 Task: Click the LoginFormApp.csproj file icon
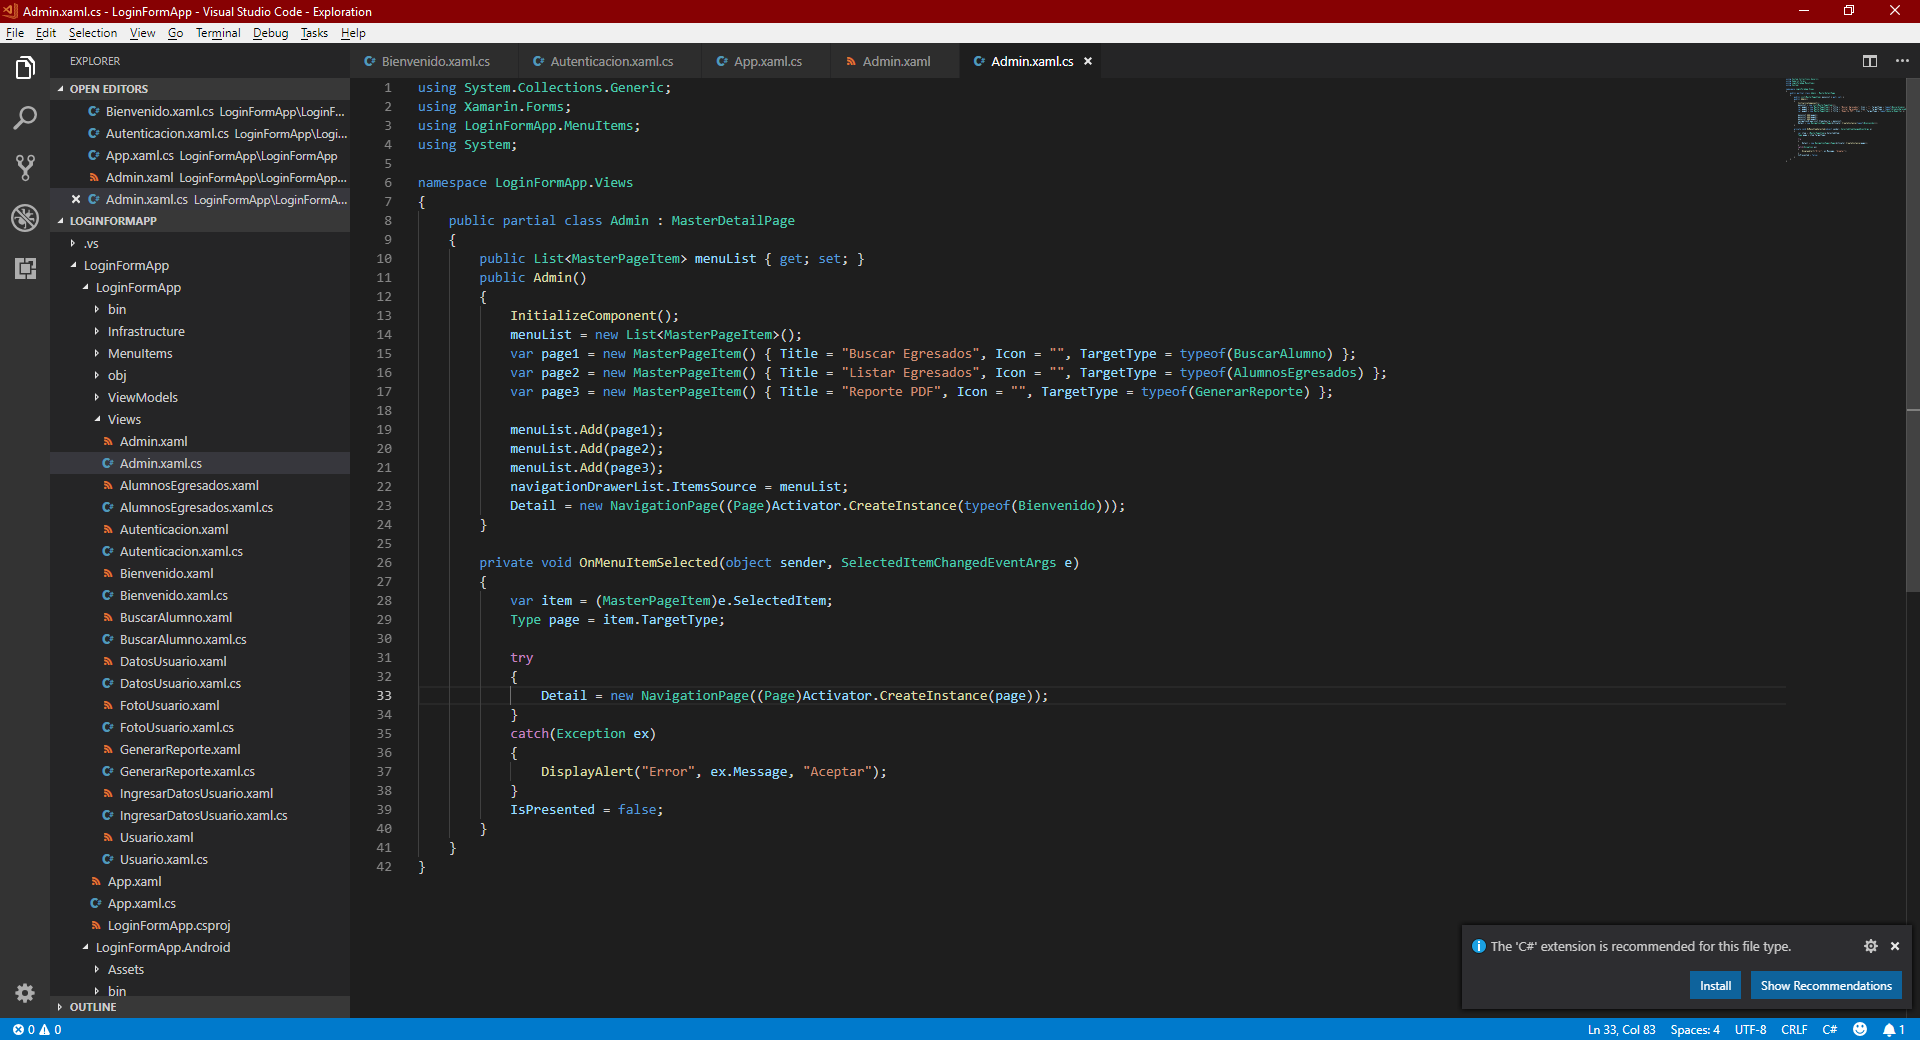(x=96, y=926)
